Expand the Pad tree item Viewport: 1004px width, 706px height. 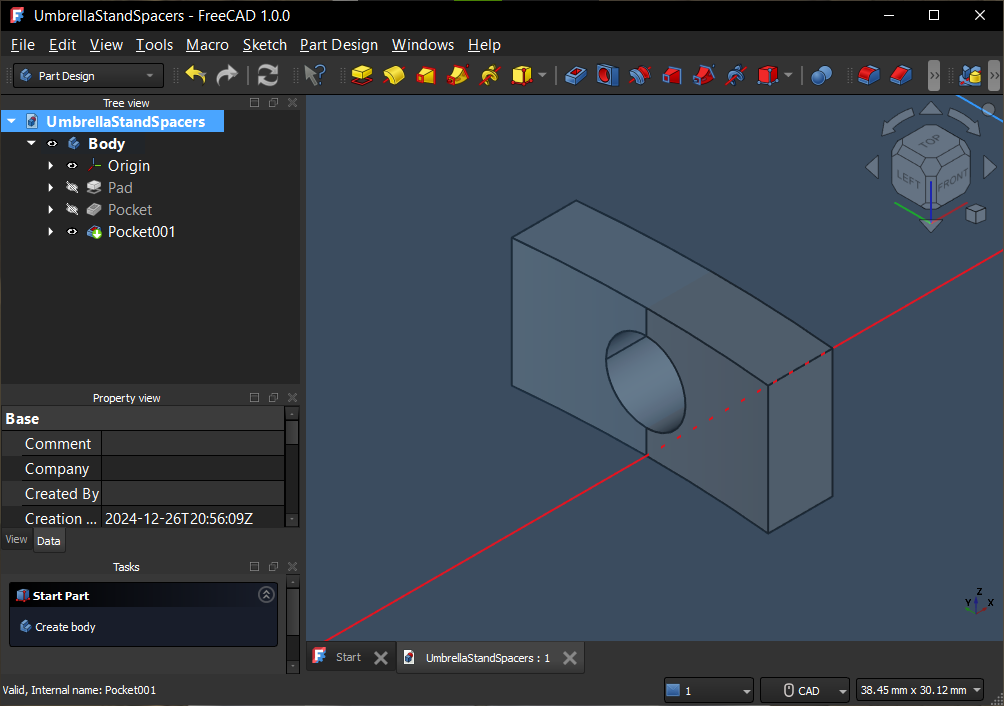(x=51, y=188)
